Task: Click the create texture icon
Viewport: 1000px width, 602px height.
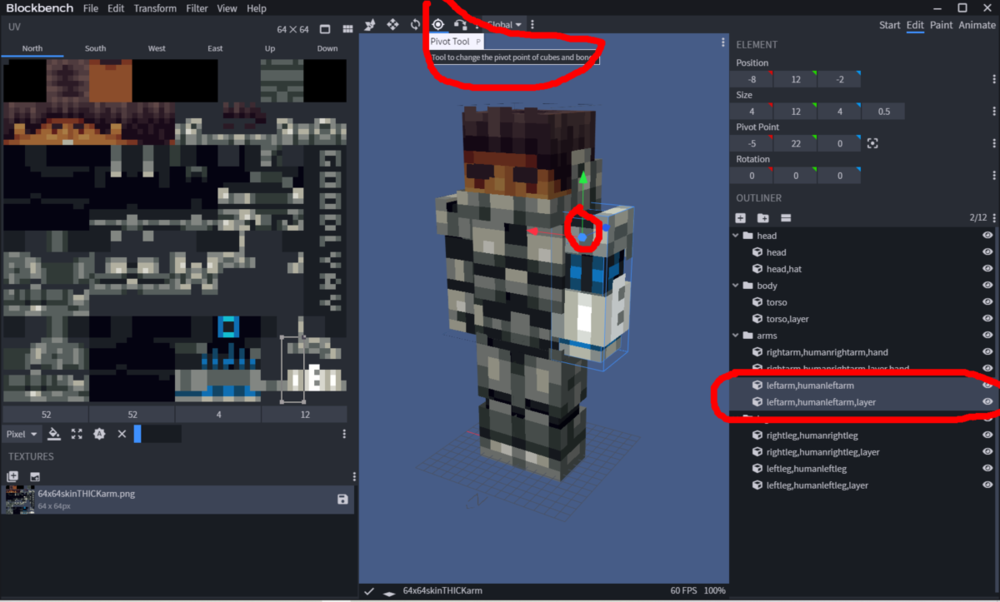Action: point(12,476)
